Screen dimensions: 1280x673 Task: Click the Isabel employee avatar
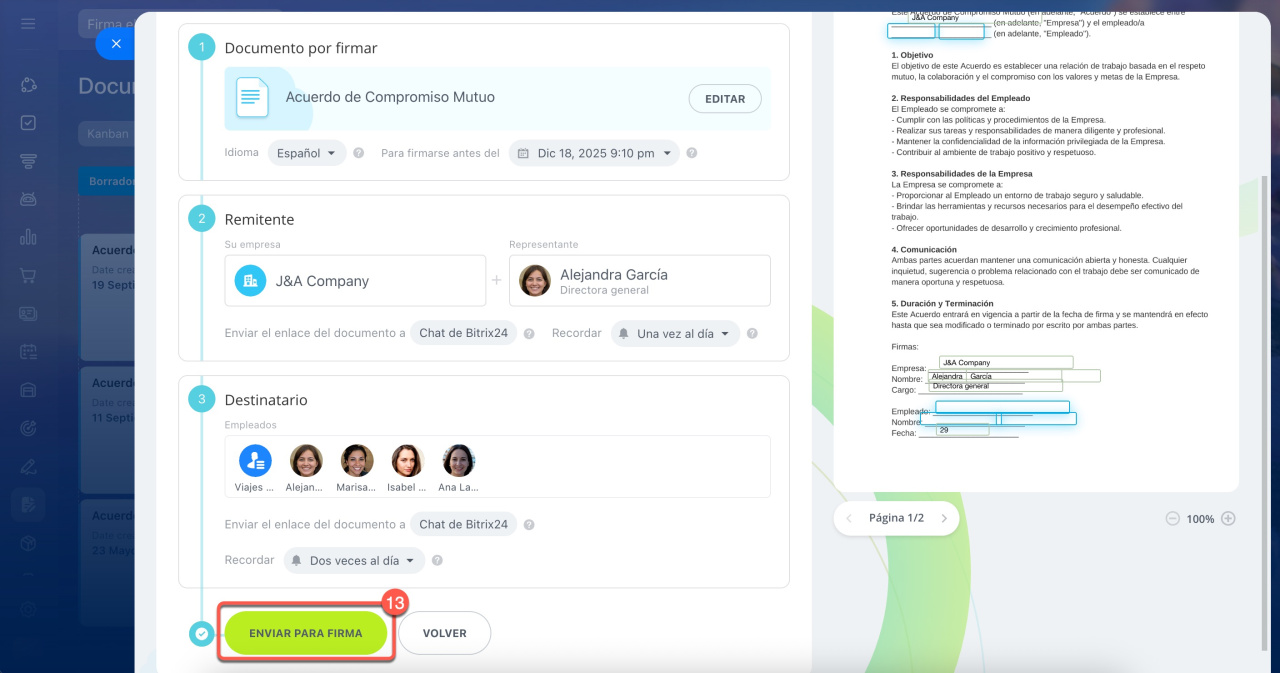[x=408, y=461]
